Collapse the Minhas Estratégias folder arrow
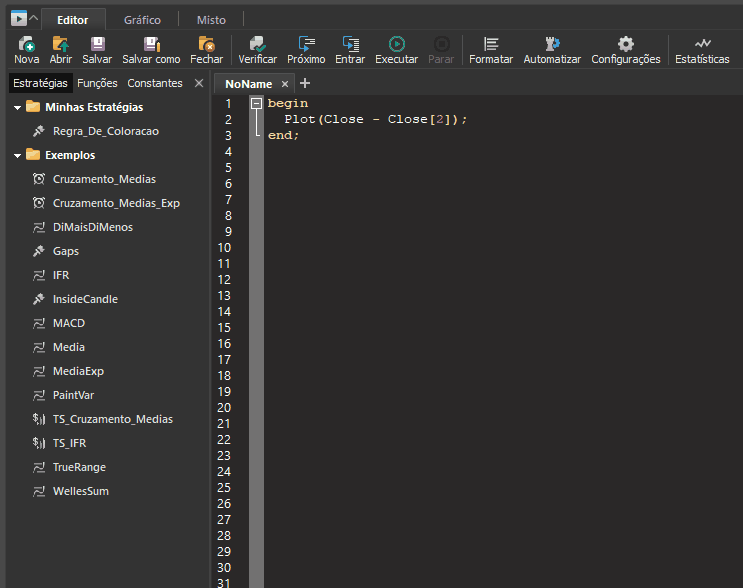Screen dimensions: 743x588 [x=18, y=108]
